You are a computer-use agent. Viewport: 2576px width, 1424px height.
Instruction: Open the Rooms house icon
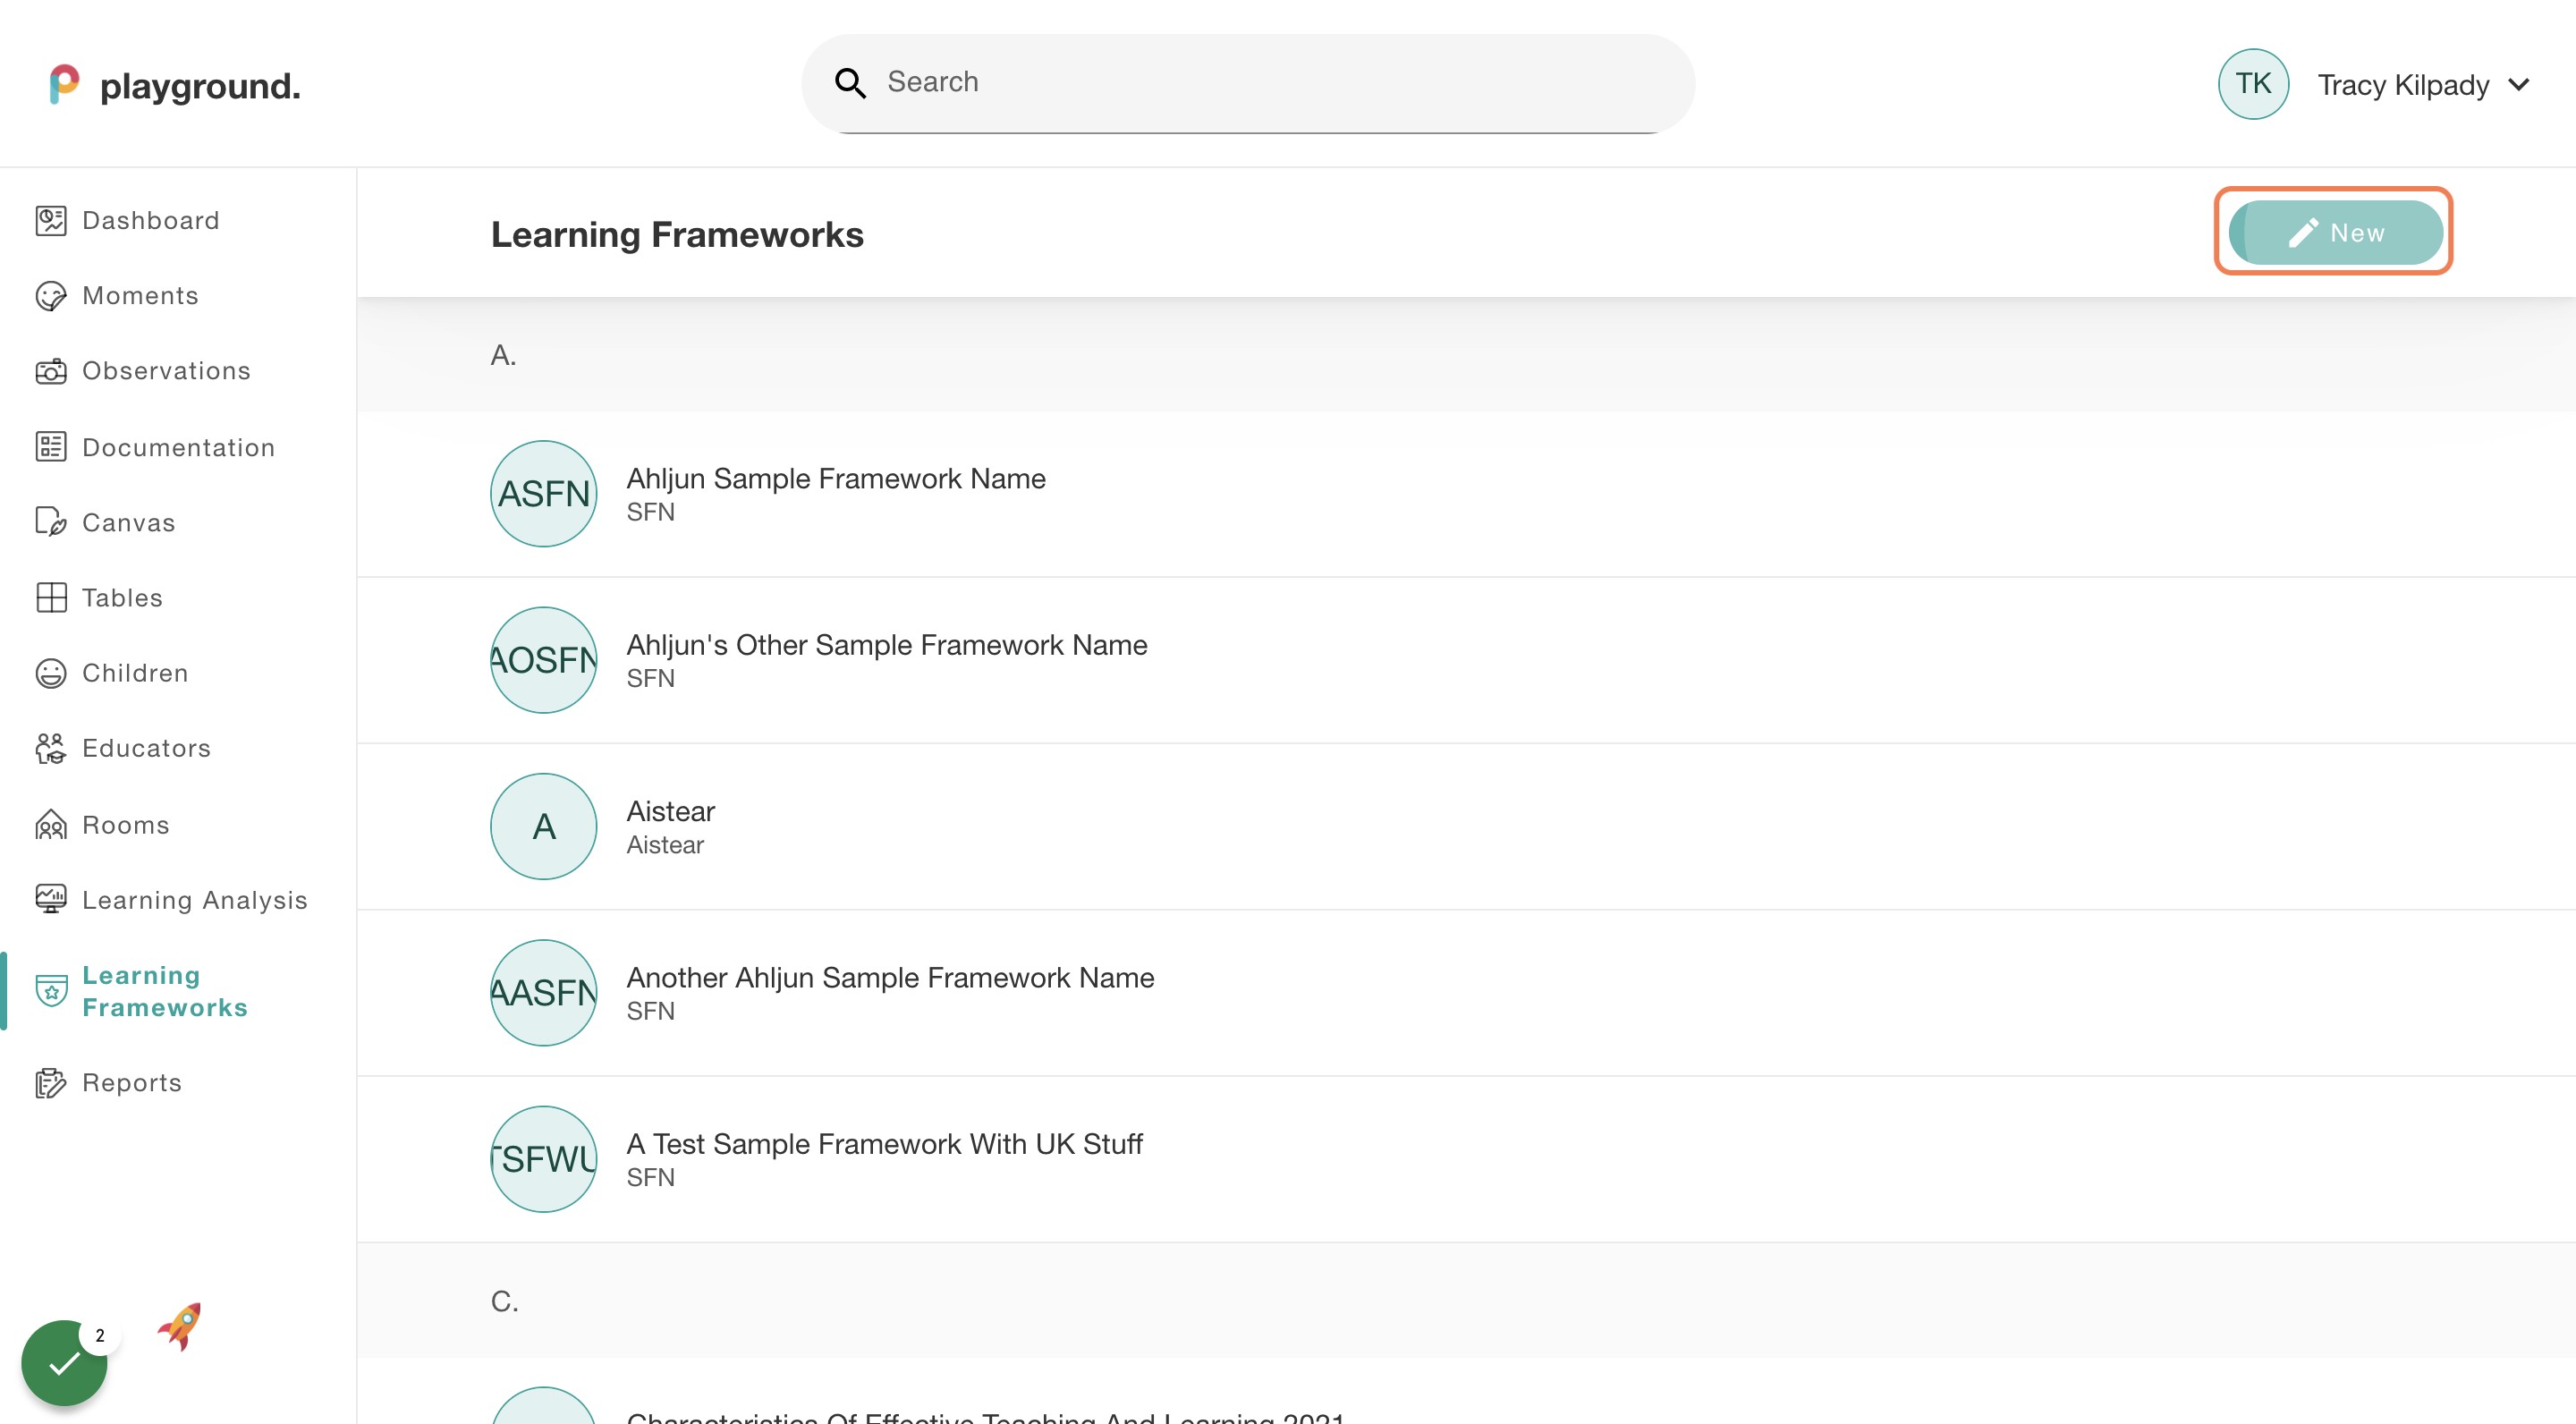(51, 824)
